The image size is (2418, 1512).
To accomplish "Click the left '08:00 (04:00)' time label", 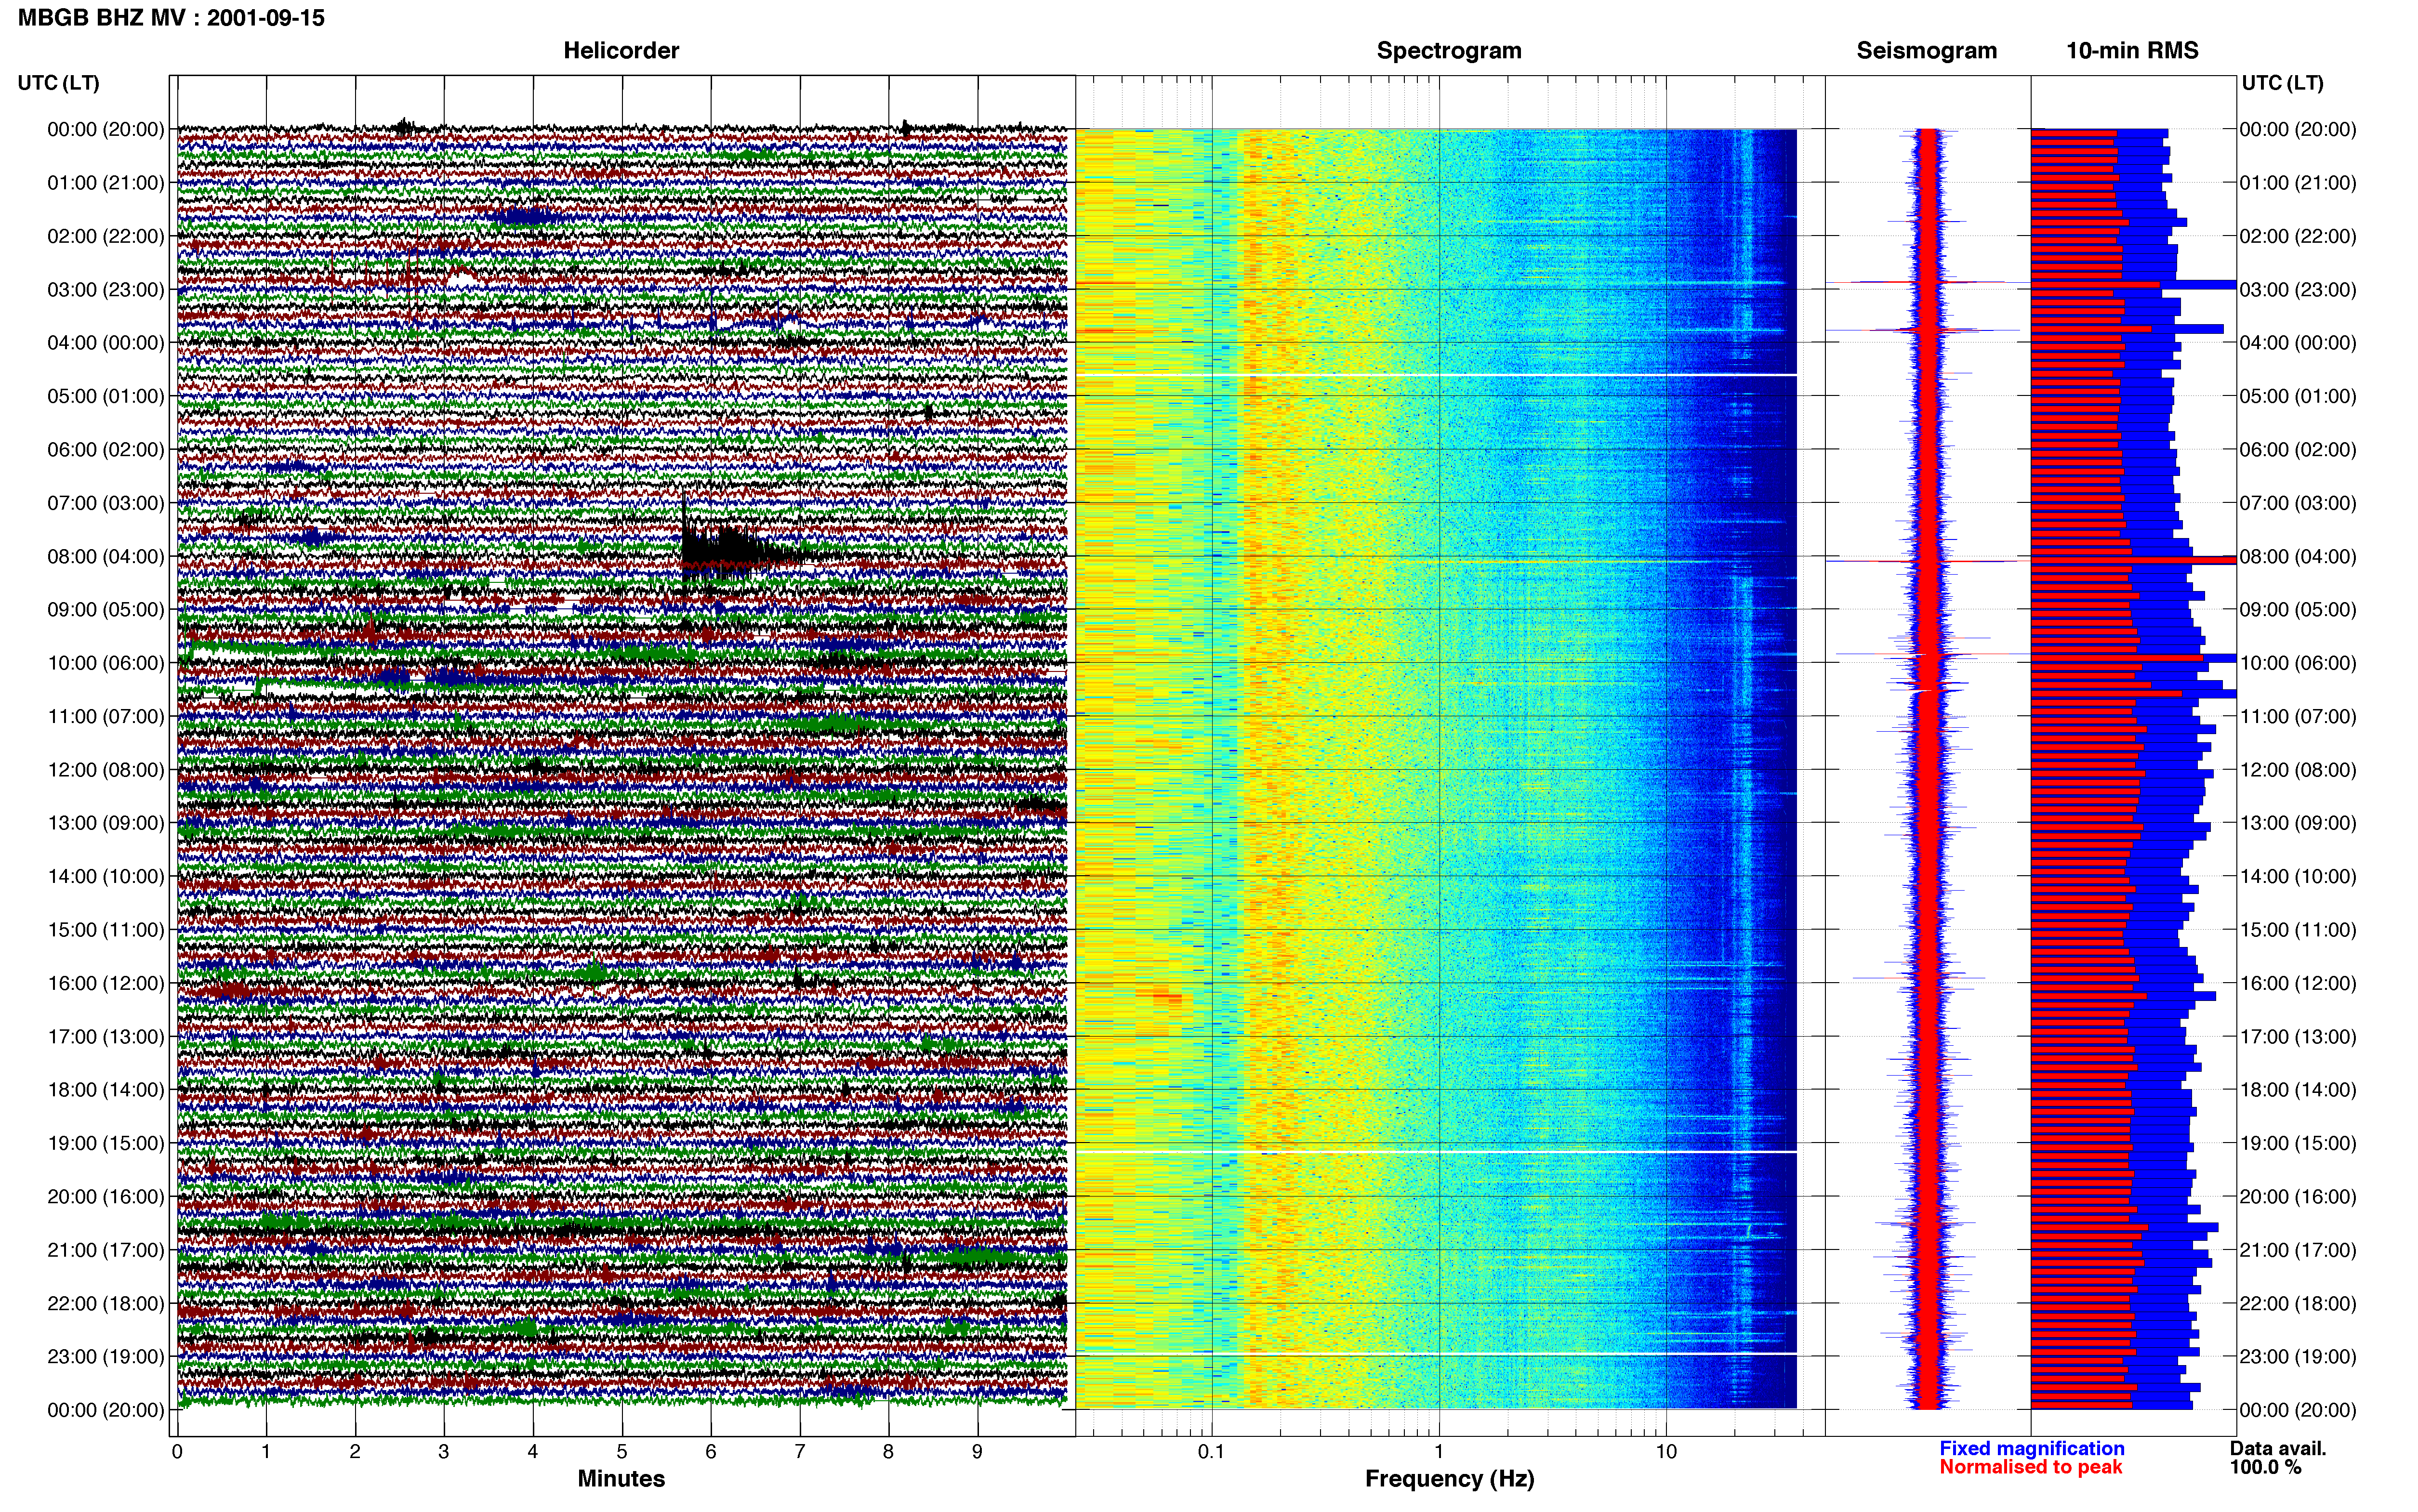I will coord(106,556).
